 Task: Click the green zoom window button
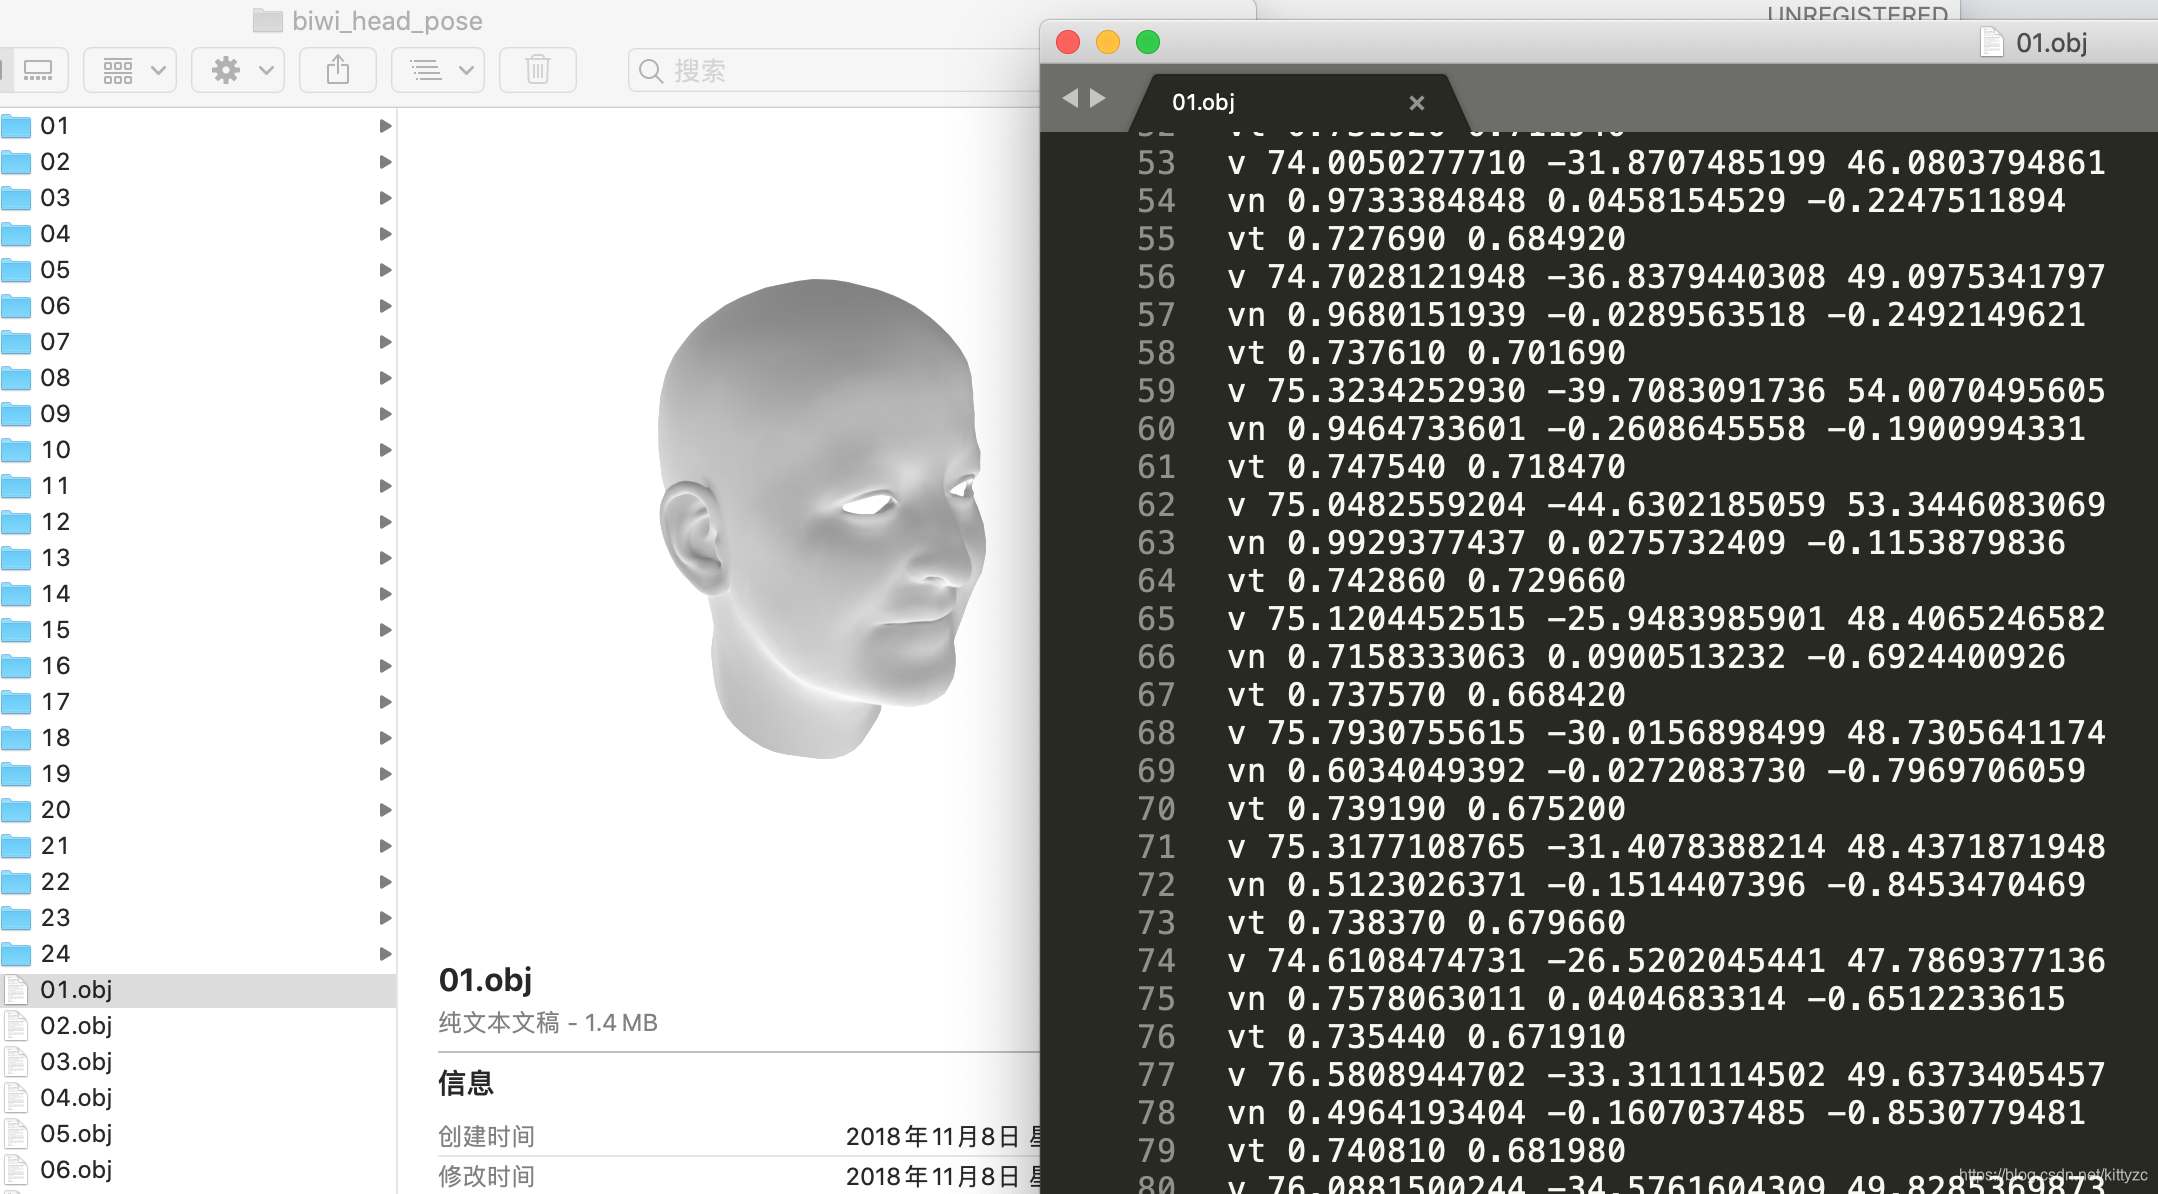pyautogui.click(x=1148, y=42)
